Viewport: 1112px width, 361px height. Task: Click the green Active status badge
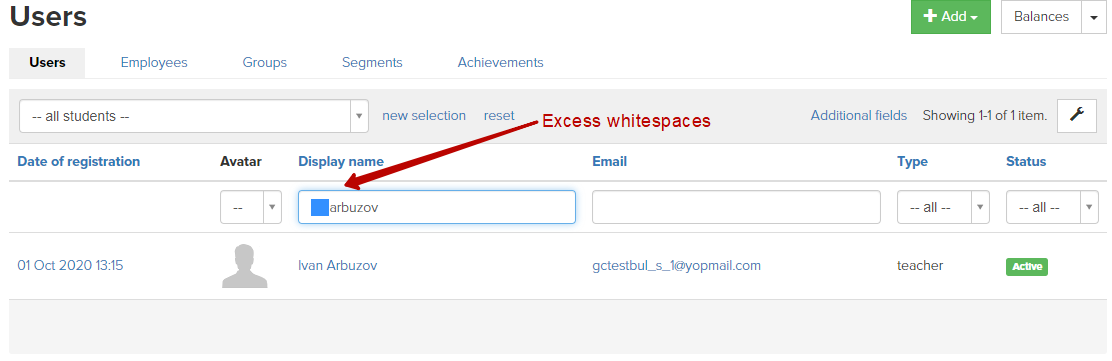click(x=1026, y=267)
